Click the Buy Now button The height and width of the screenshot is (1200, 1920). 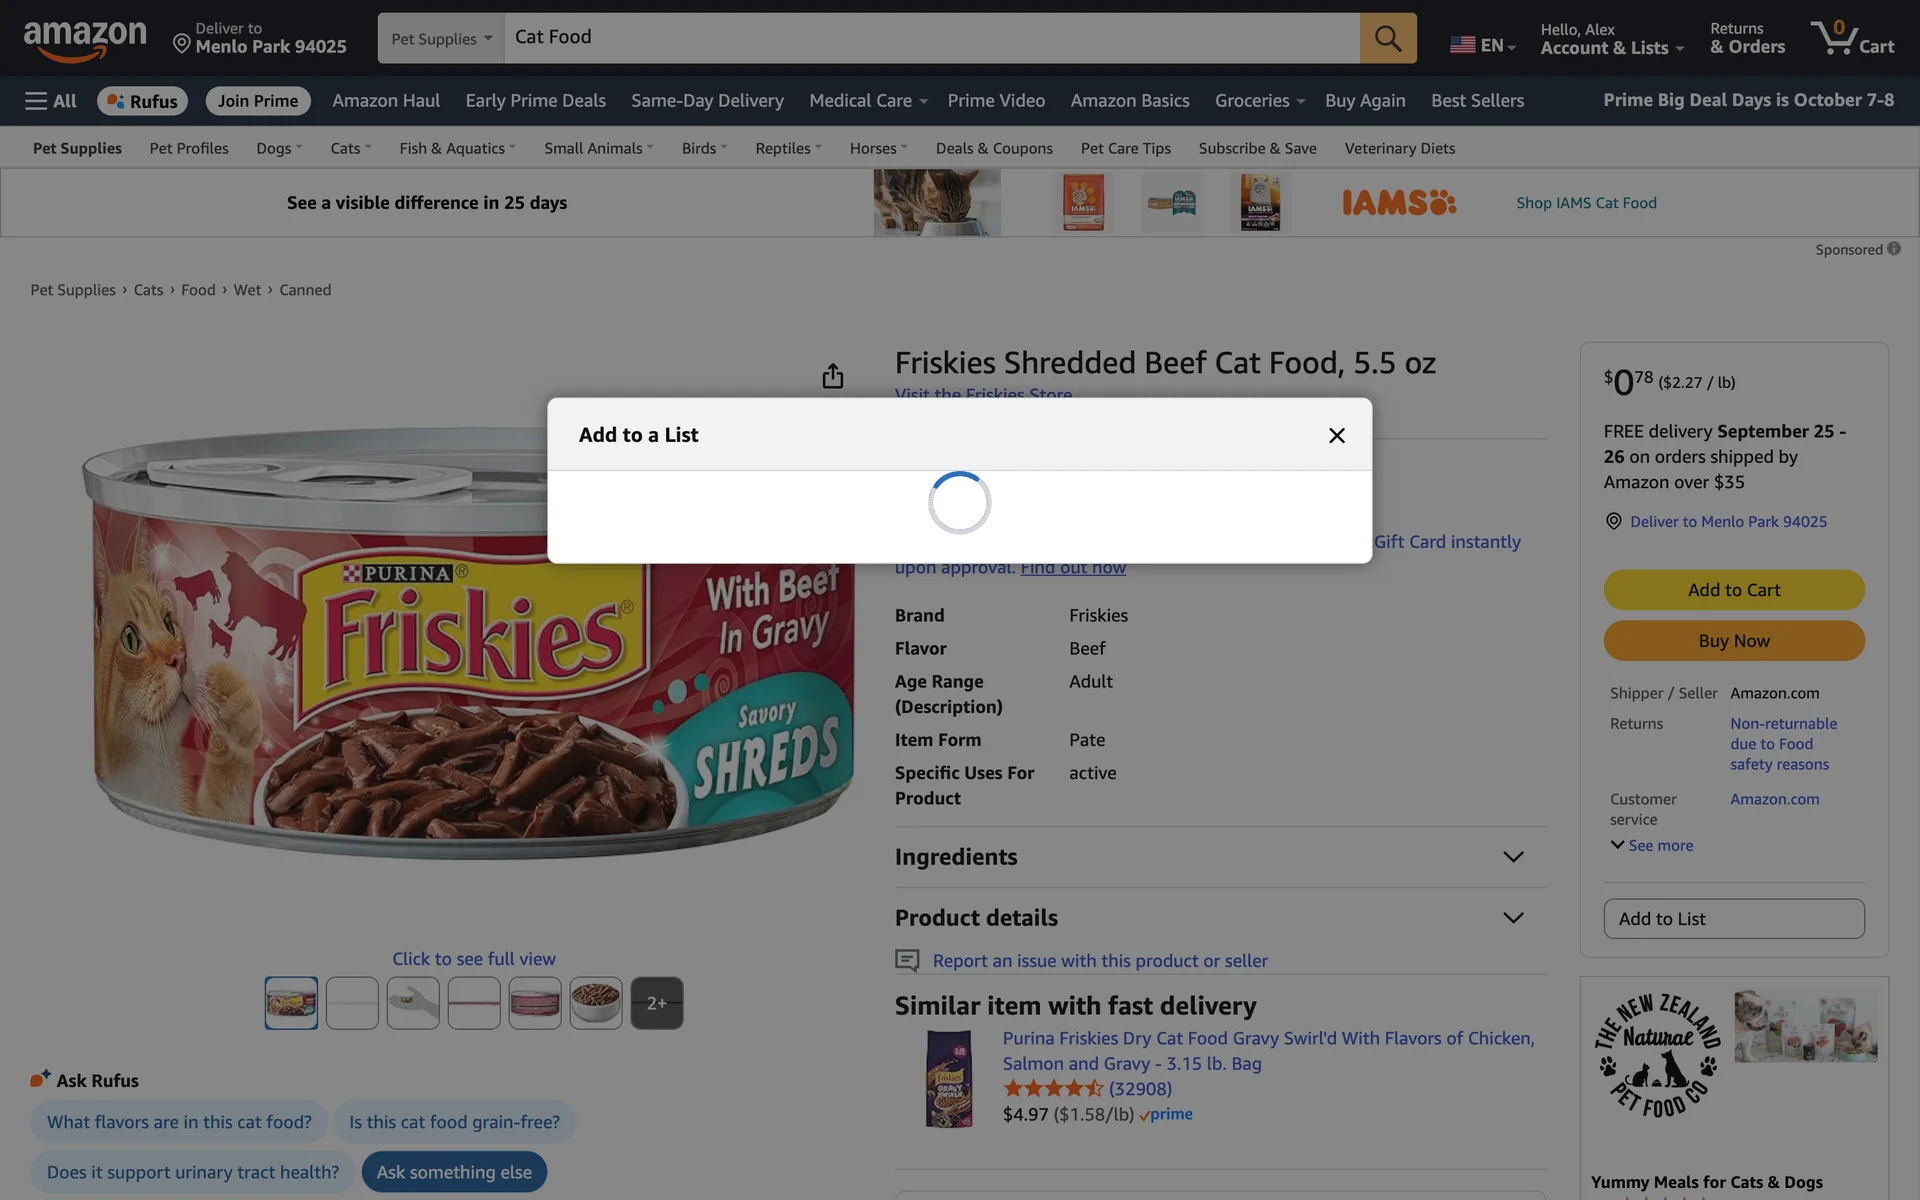1733,641
